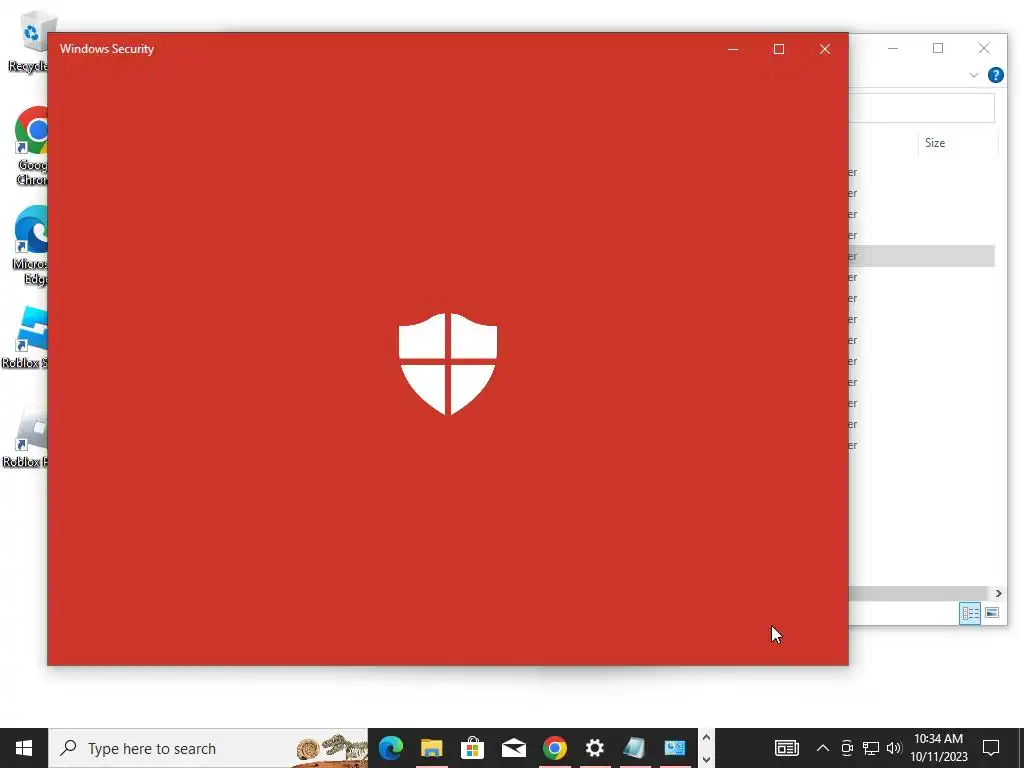Open Microsoft Edge from the taskbar
1024x768 pixels.
(x=391, y=748)
